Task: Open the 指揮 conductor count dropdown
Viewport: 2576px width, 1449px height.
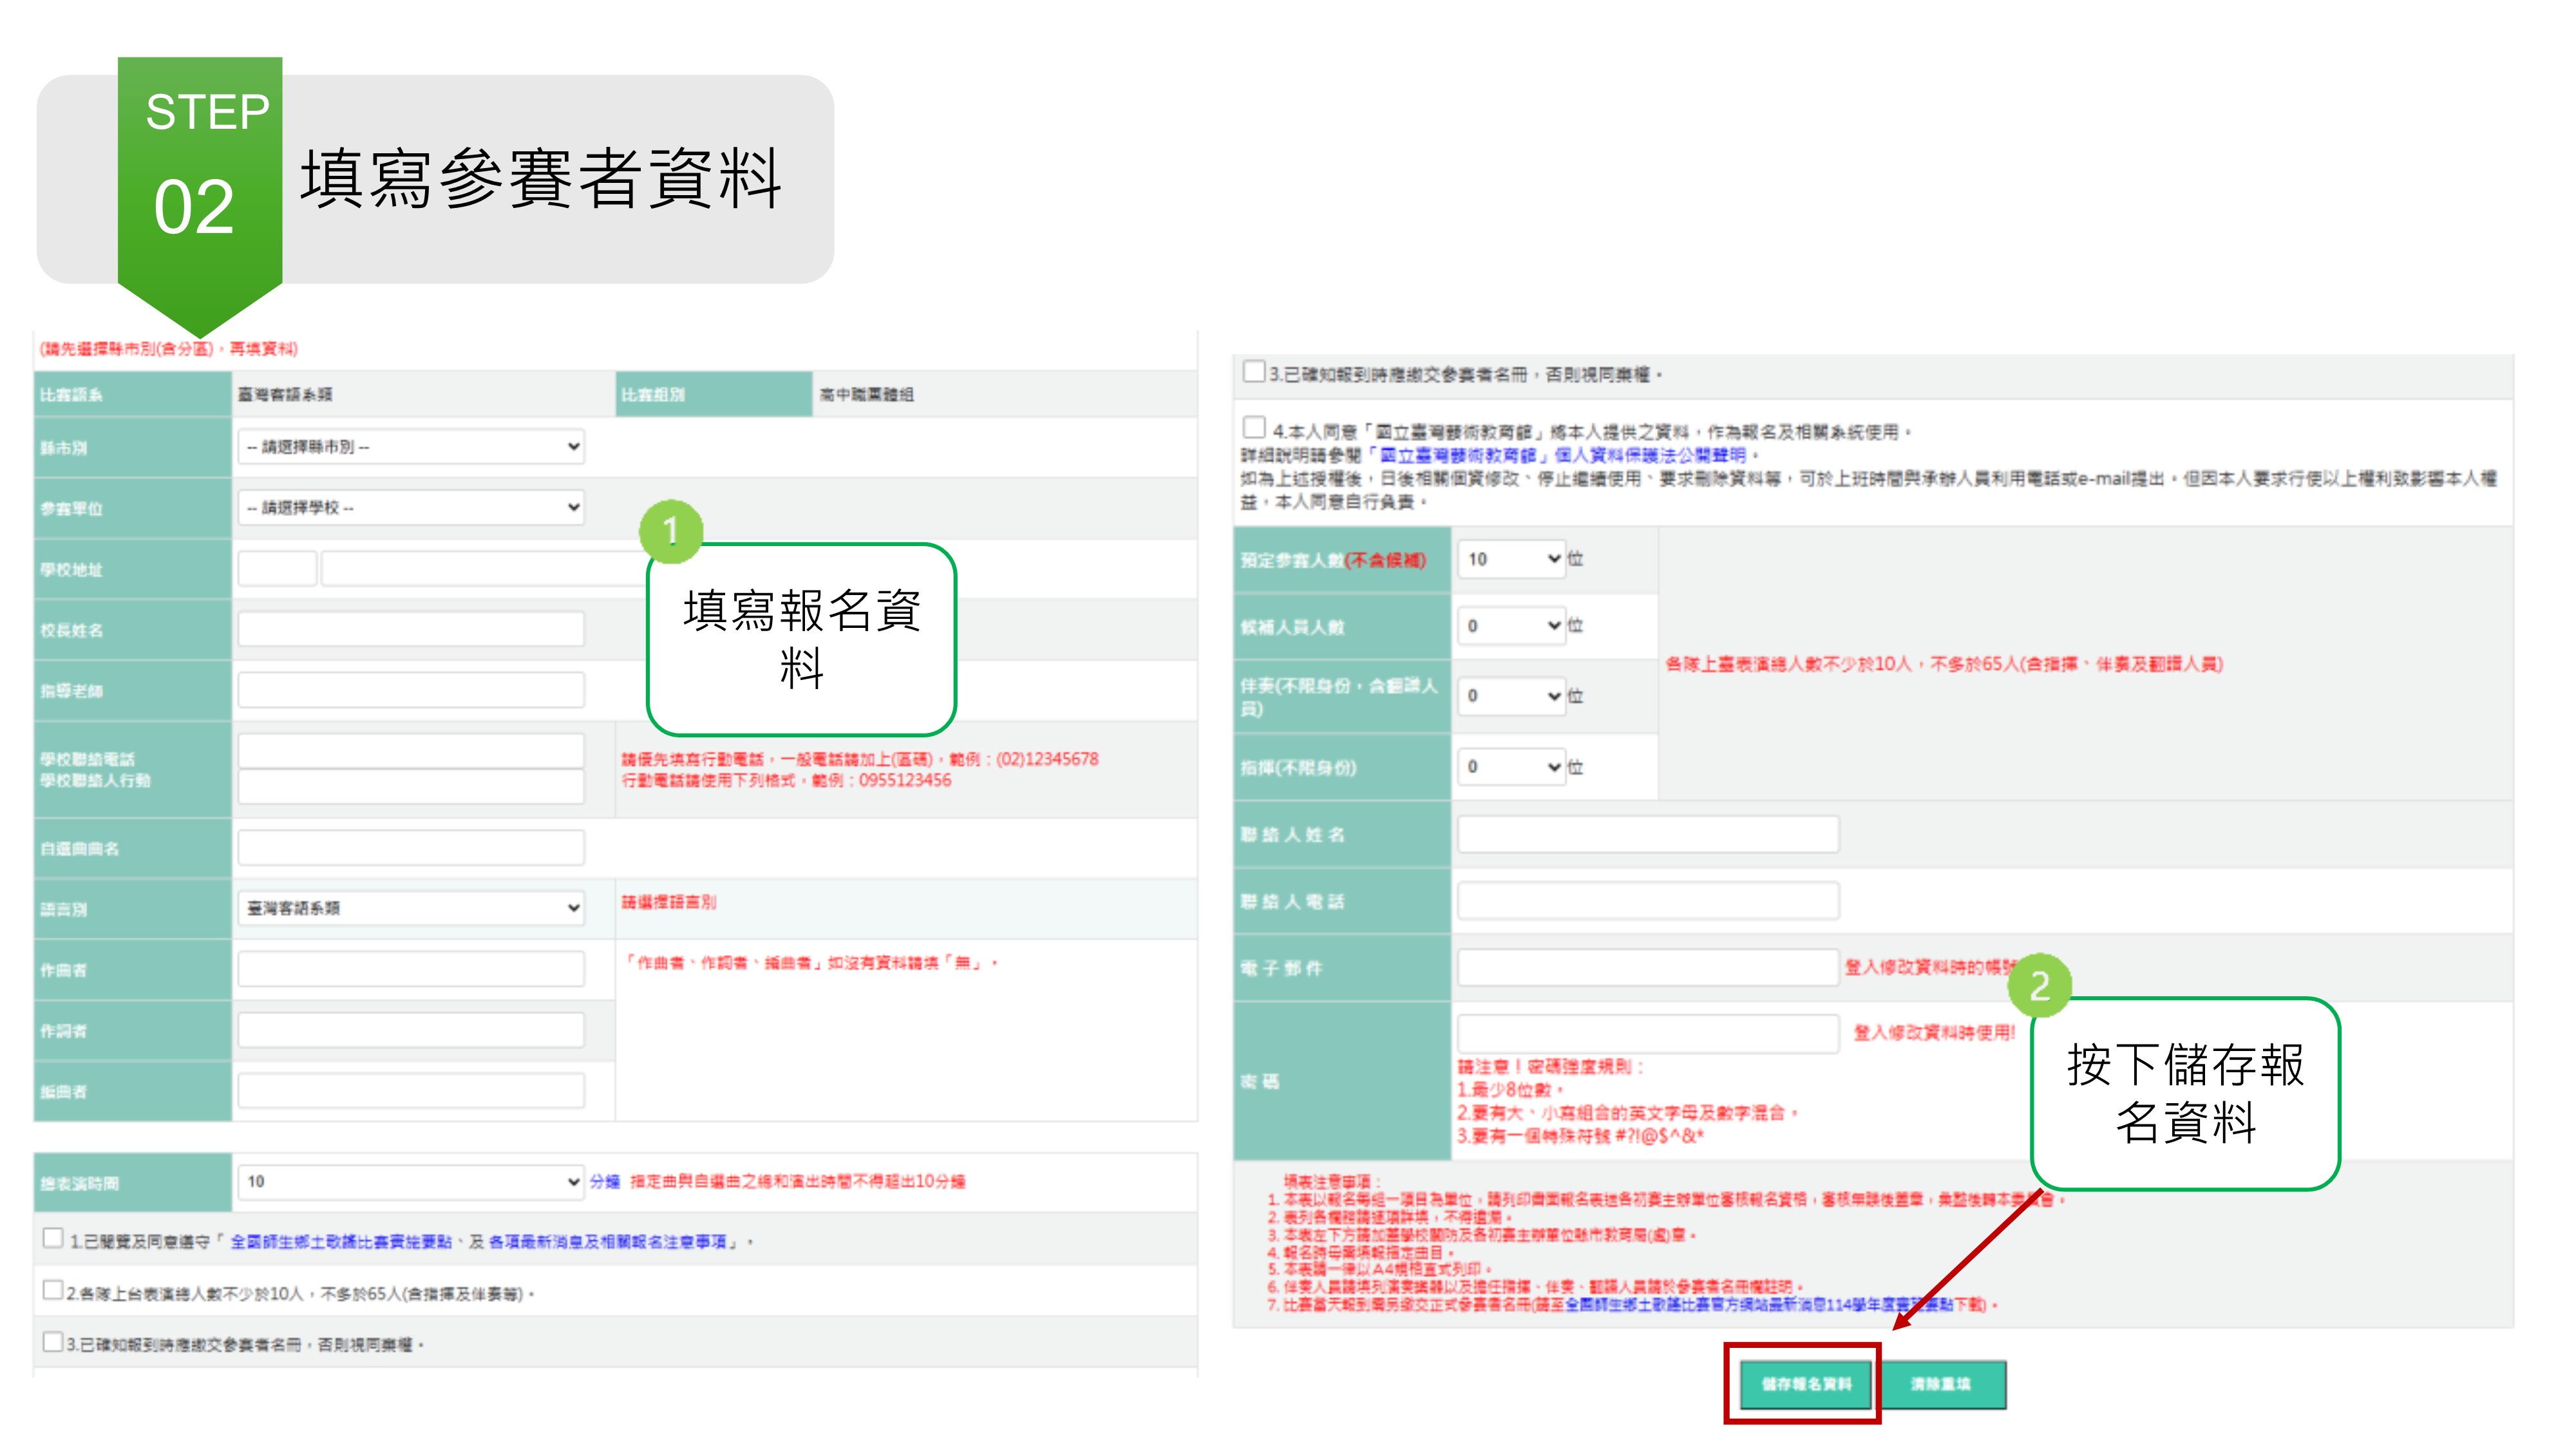Action: (x=1511, y=767)
